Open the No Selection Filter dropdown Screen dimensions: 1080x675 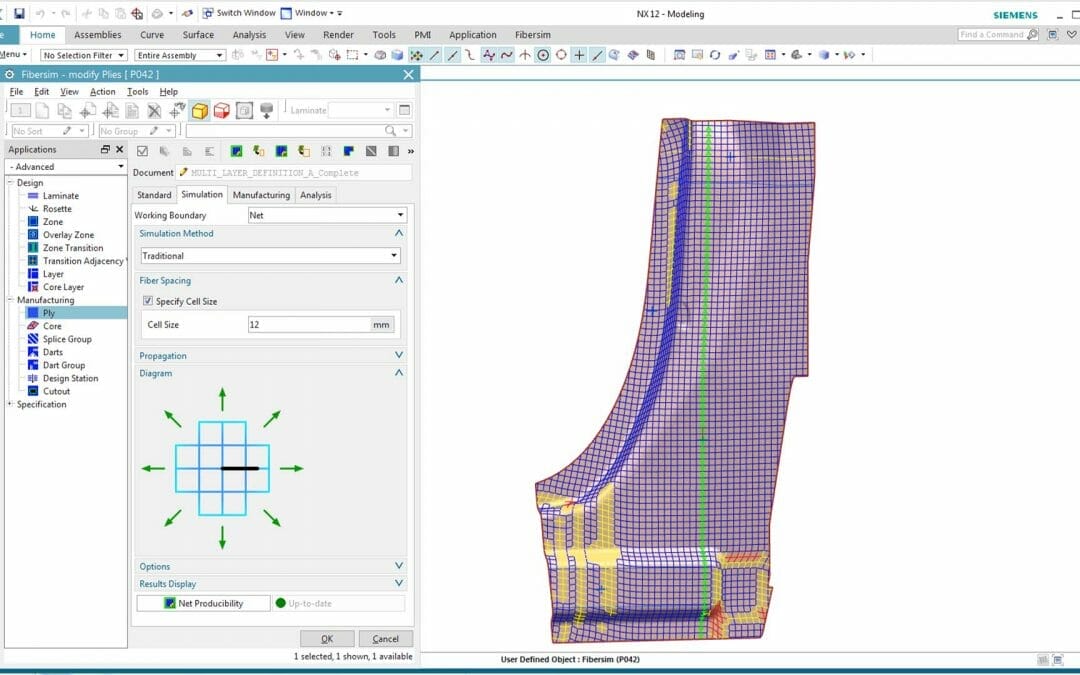point(83,55)
